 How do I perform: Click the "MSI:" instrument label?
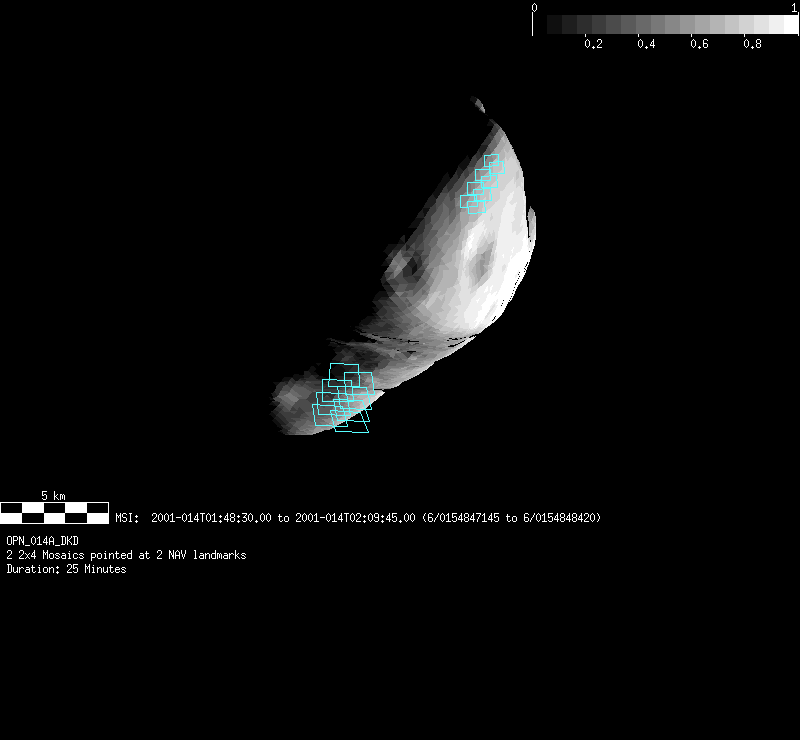click(x=129, y=518)
